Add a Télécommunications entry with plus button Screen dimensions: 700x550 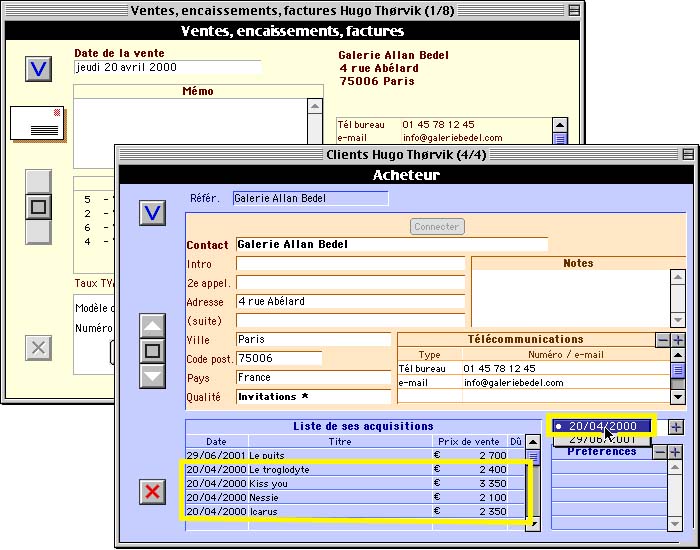(x=678, y=340)
